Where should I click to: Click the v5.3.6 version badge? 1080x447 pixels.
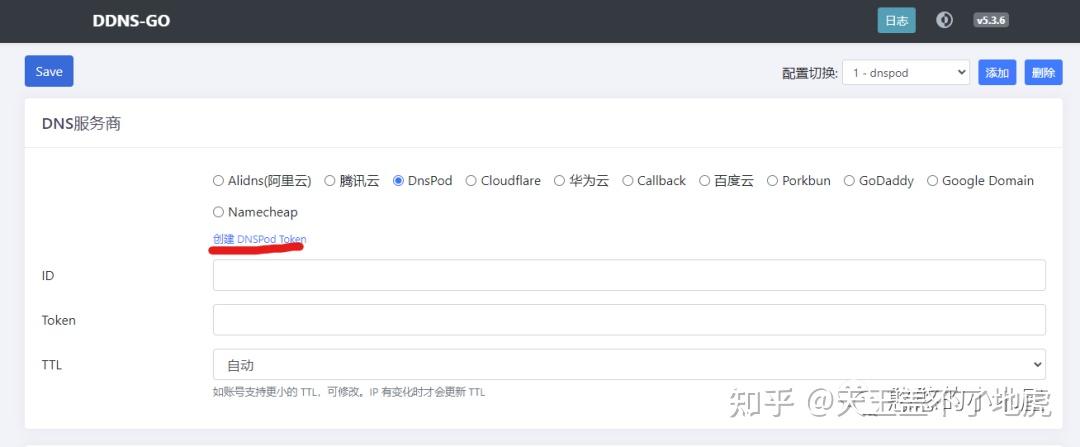991,21
